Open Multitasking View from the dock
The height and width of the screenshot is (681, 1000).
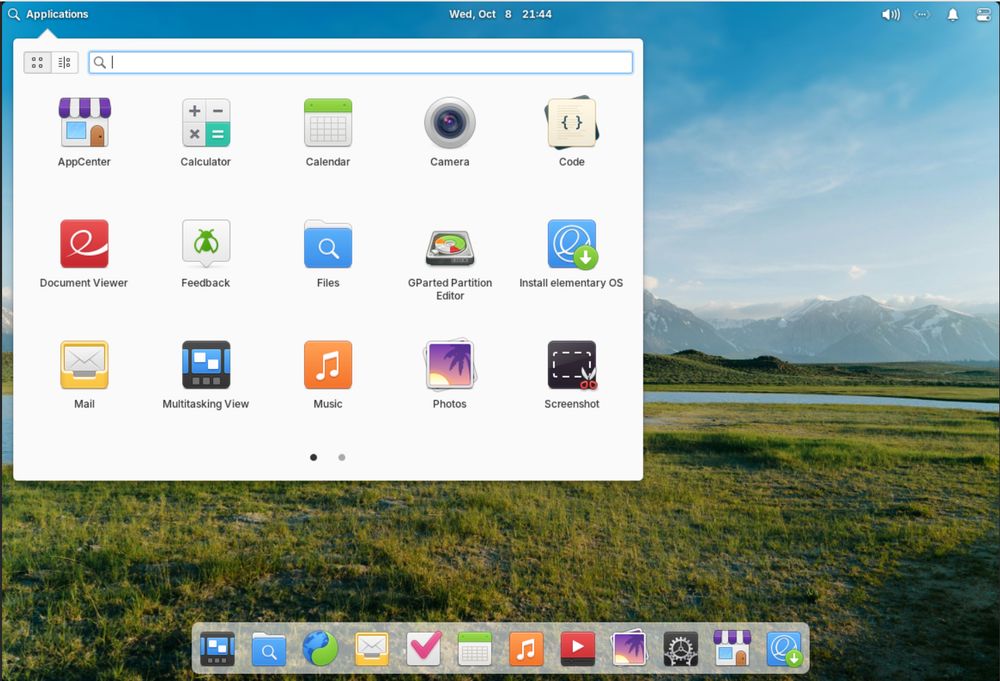click(217, 648)
